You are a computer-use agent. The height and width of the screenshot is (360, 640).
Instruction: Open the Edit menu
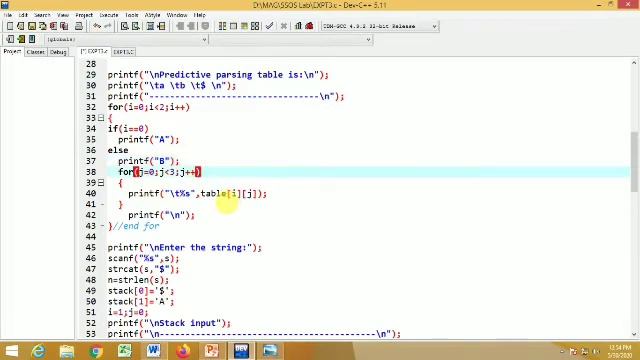coord(23,15)
